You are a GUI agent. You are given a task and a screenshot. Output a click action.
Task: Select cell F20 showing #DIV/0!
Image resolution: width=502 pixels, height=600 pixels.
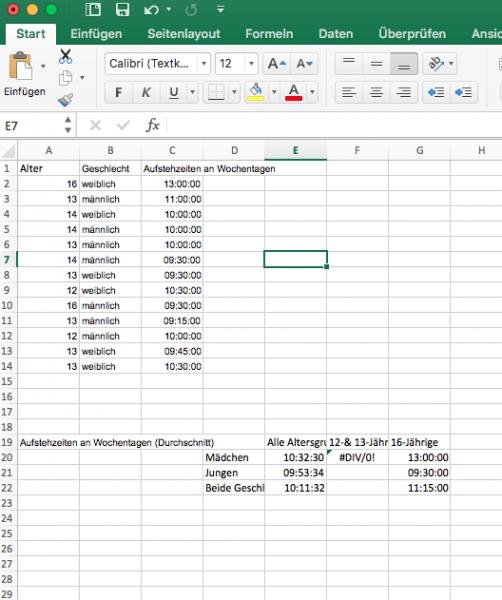click(357, 457)
